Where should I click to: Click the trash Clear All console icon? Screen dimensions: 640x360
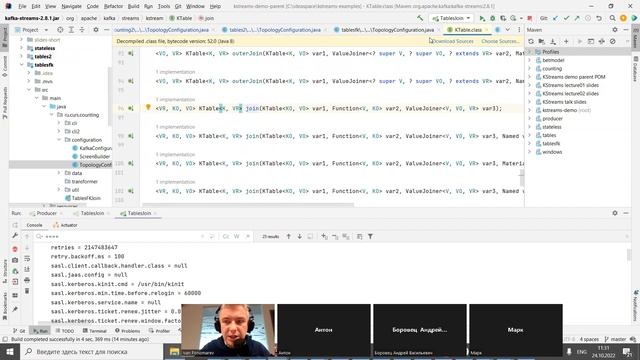(27, 291)
